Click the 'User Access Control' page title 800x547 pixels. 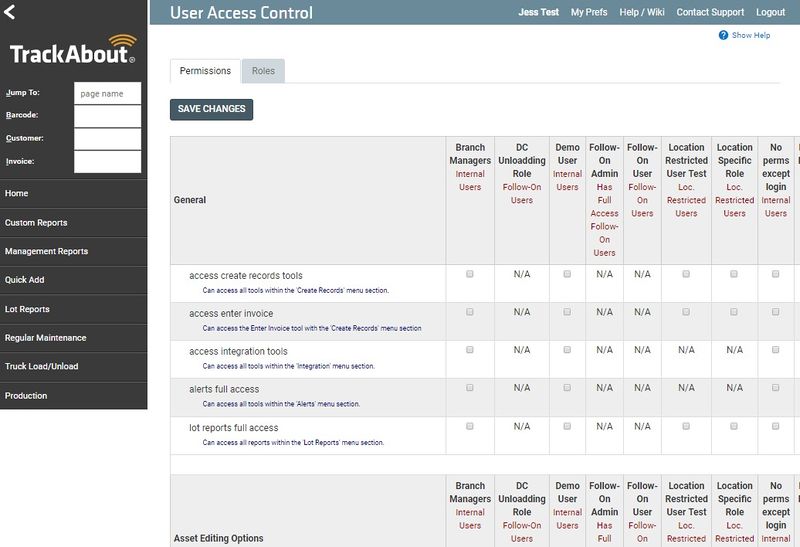pyautogui.click(x=241, y=12)
